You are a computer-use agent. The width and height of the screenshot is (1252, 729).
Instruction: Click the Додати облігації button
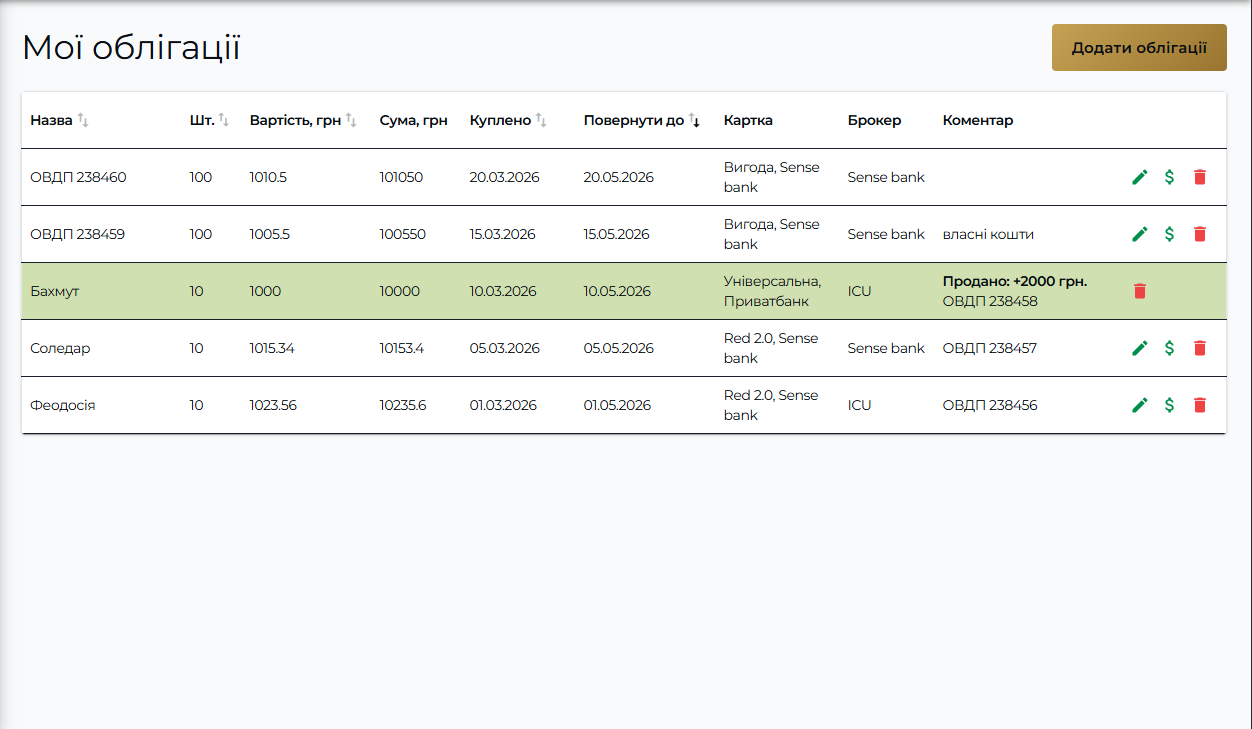pos(1139,48)
